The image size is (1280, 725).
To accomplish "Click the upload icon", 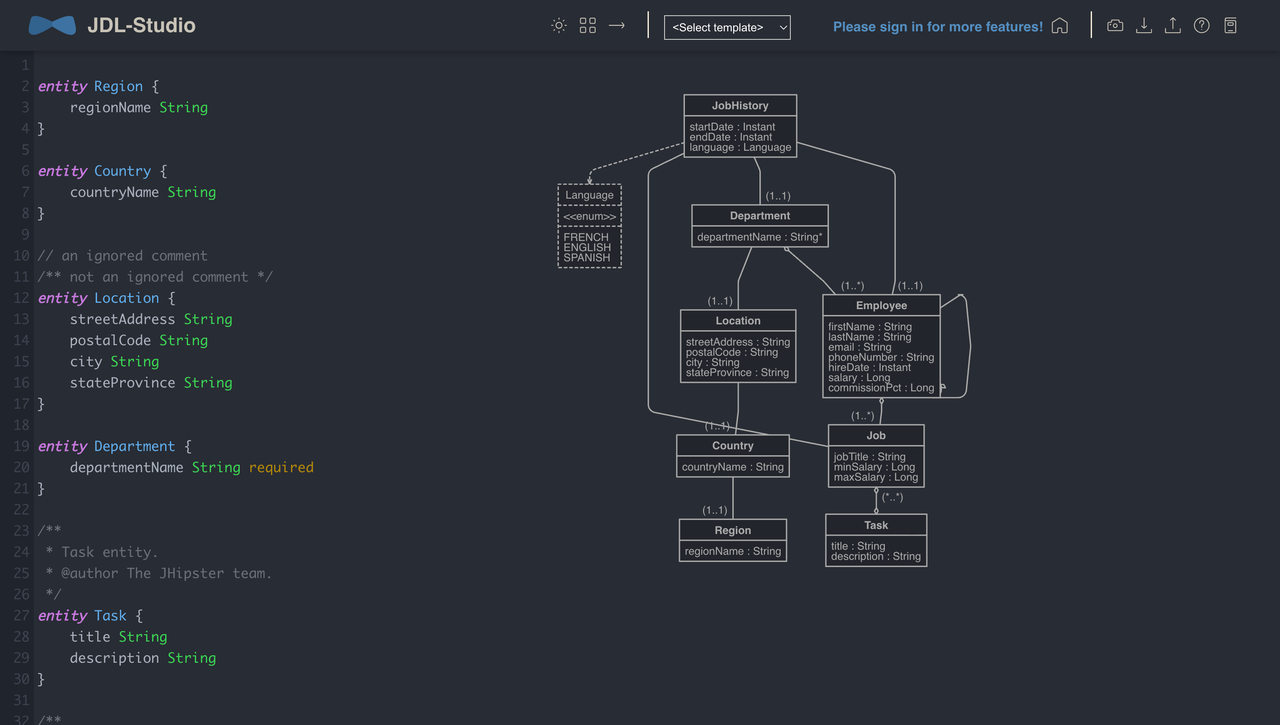I will pyautogui.click(x=1173, y=26).
